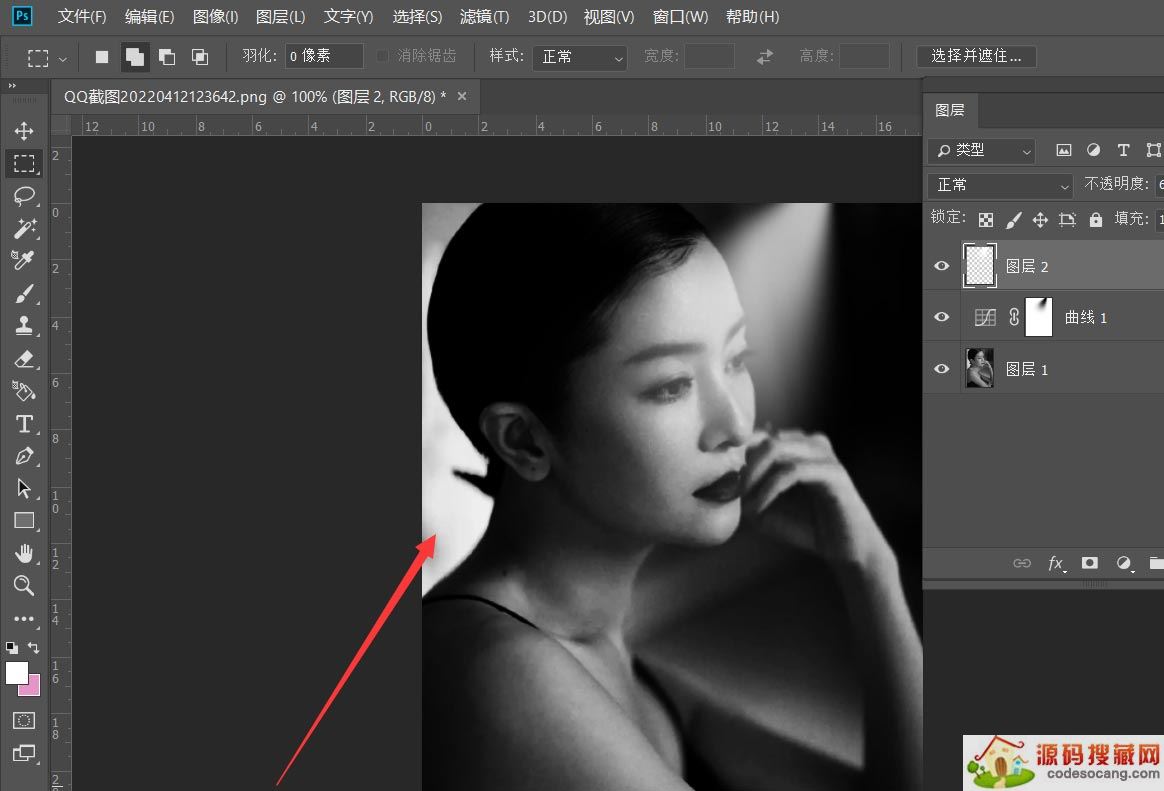Open the 样式 dropdown set to 正常

click(579, 57)
